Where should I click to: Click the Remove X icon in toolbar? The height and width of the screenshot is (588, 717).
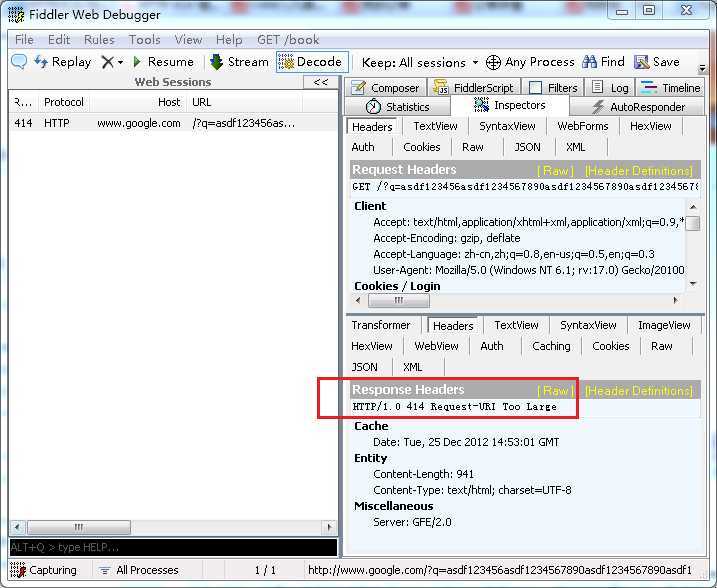pos(107,62)
